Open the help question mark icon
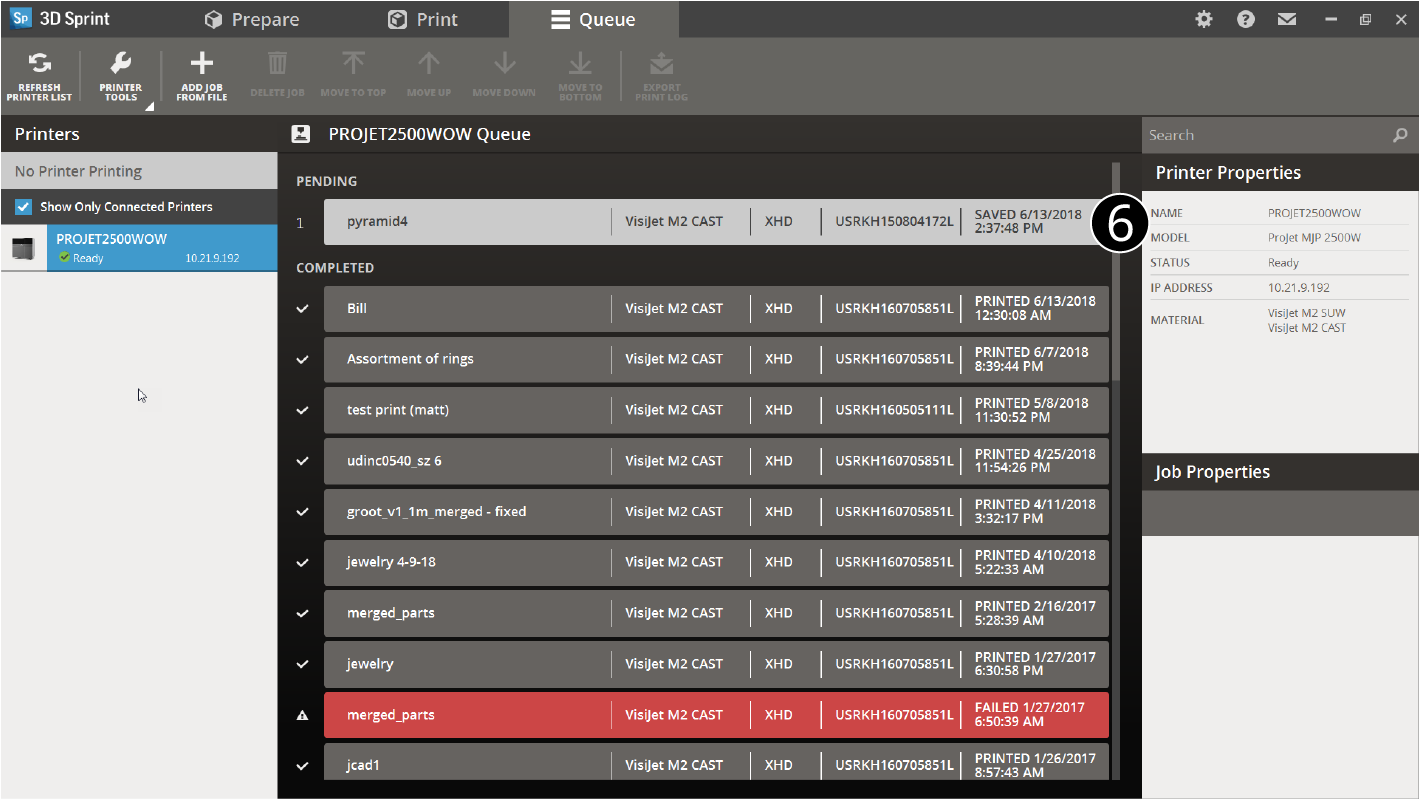The image size is (1419, 799). (x=1245, y=19)
